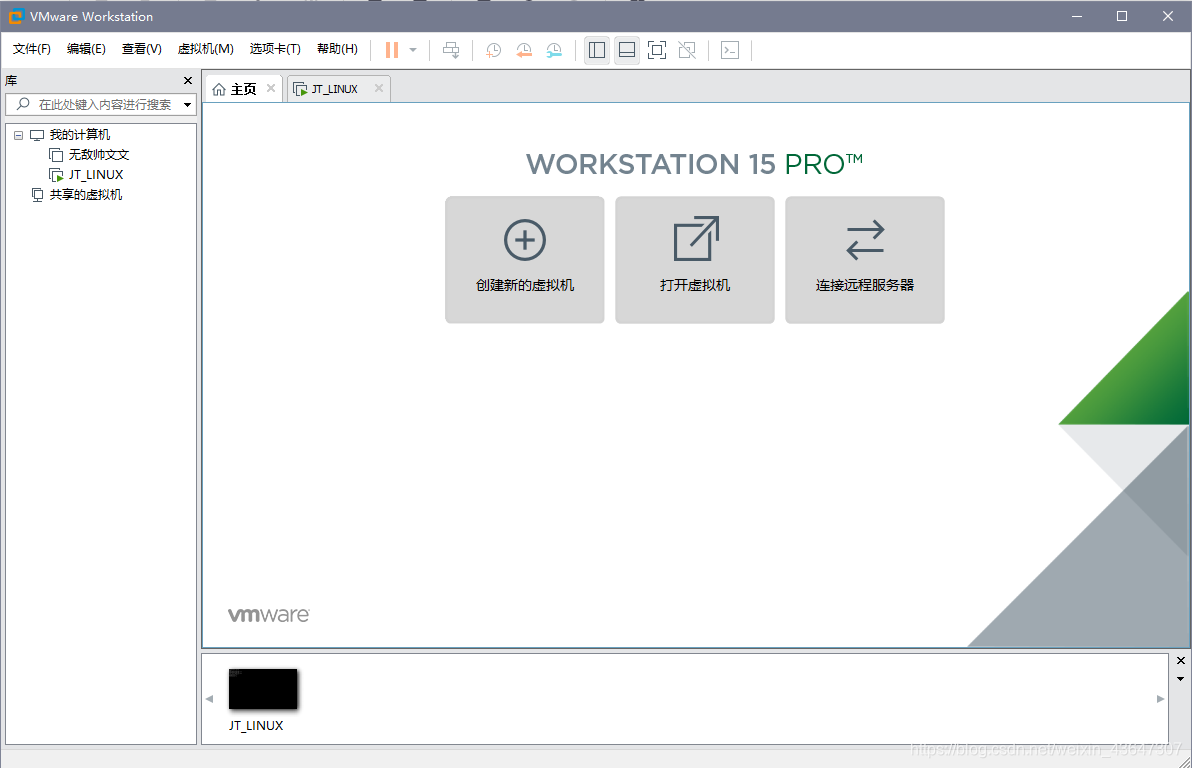Open the 编辑(E) menu

click(x=87, y=49)
